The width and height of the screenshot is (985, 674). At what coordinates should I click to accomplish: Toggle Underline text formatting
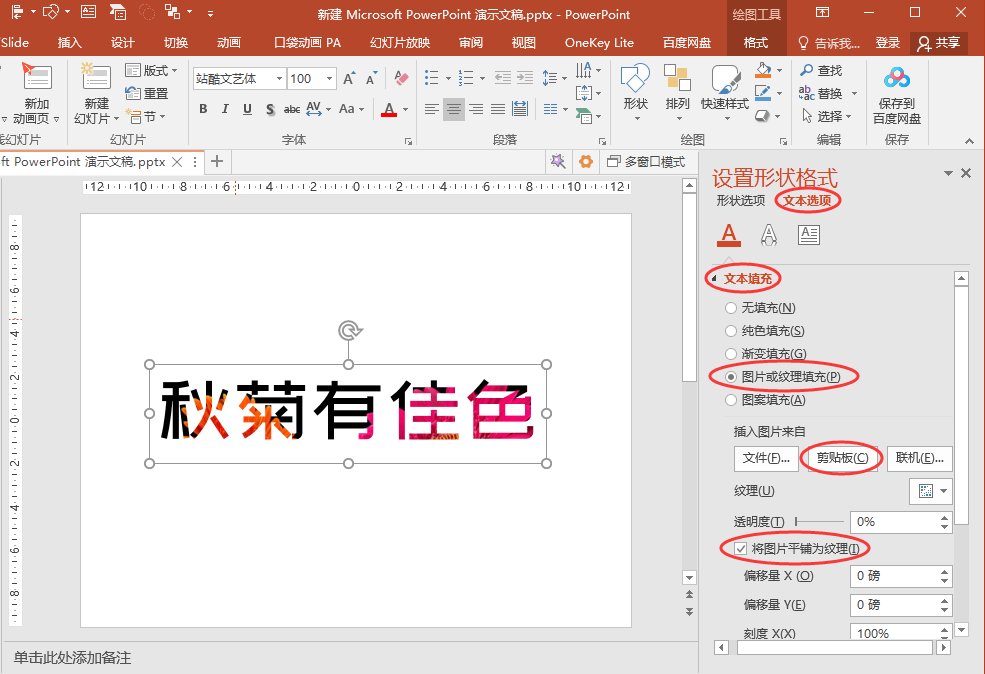(248, 109)
